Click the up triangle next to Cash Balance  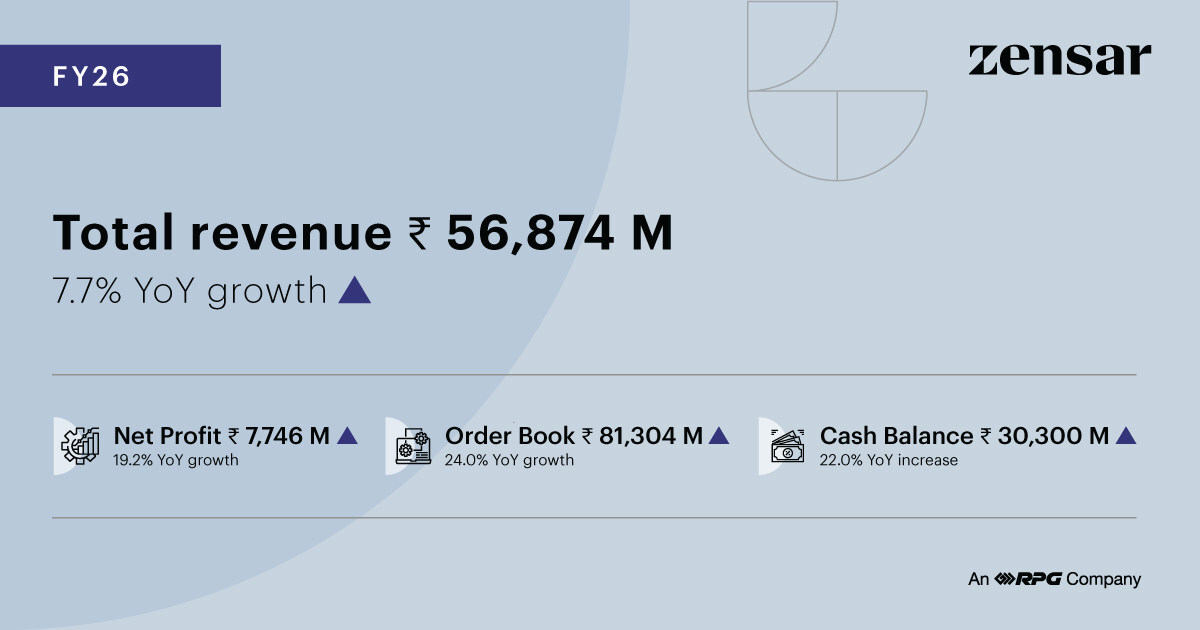pyautogui.click(x=1125, y=436)
